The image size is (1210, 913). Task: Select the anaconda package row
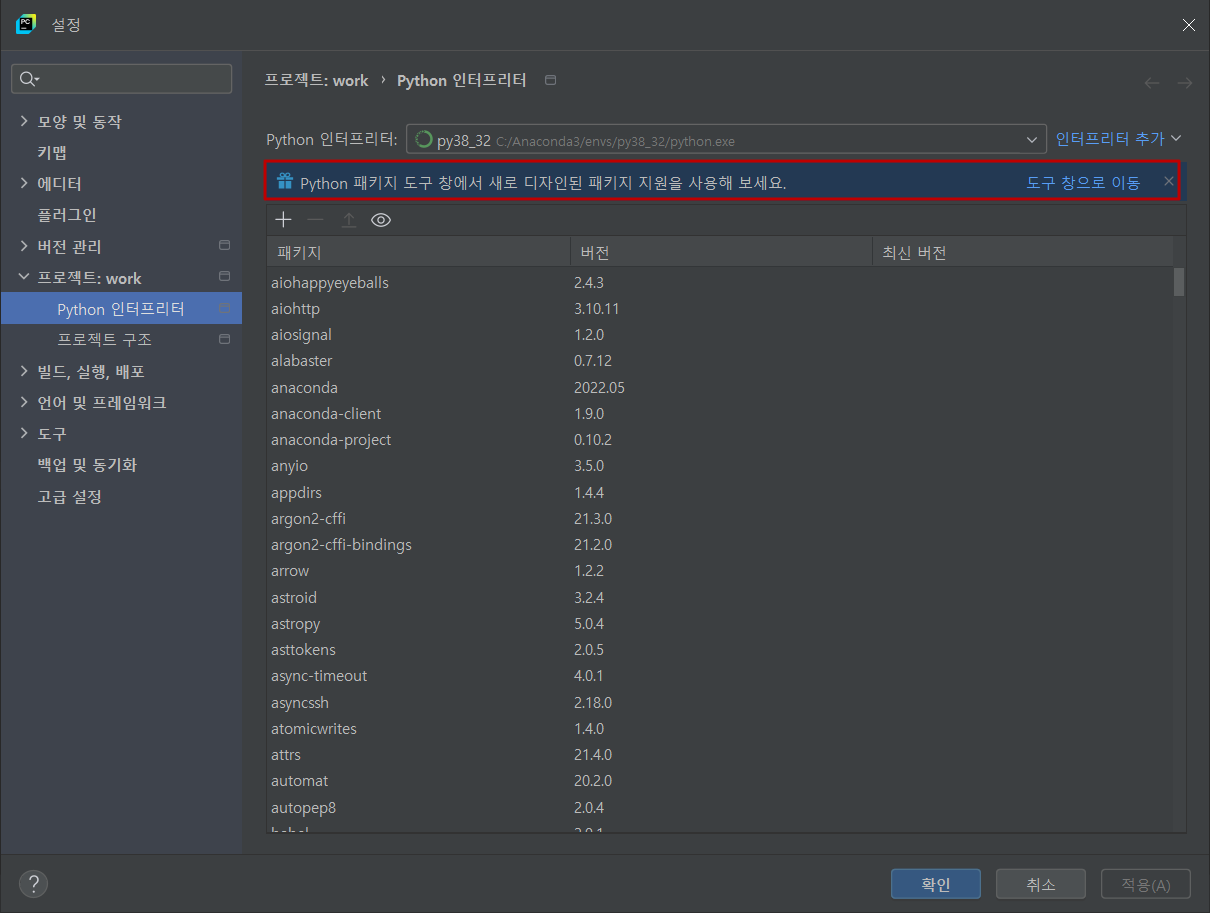(720, 388)
